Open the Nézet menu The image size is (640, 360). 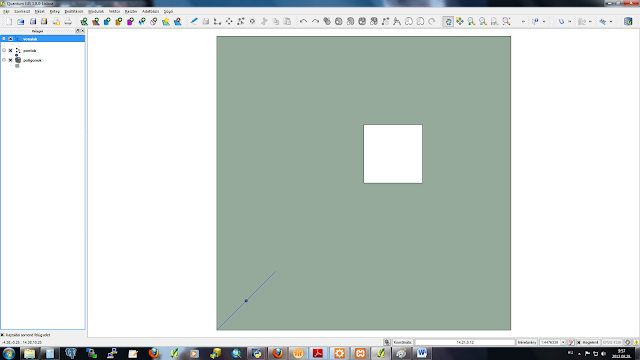pyautogui.click(x=40, y=11)
